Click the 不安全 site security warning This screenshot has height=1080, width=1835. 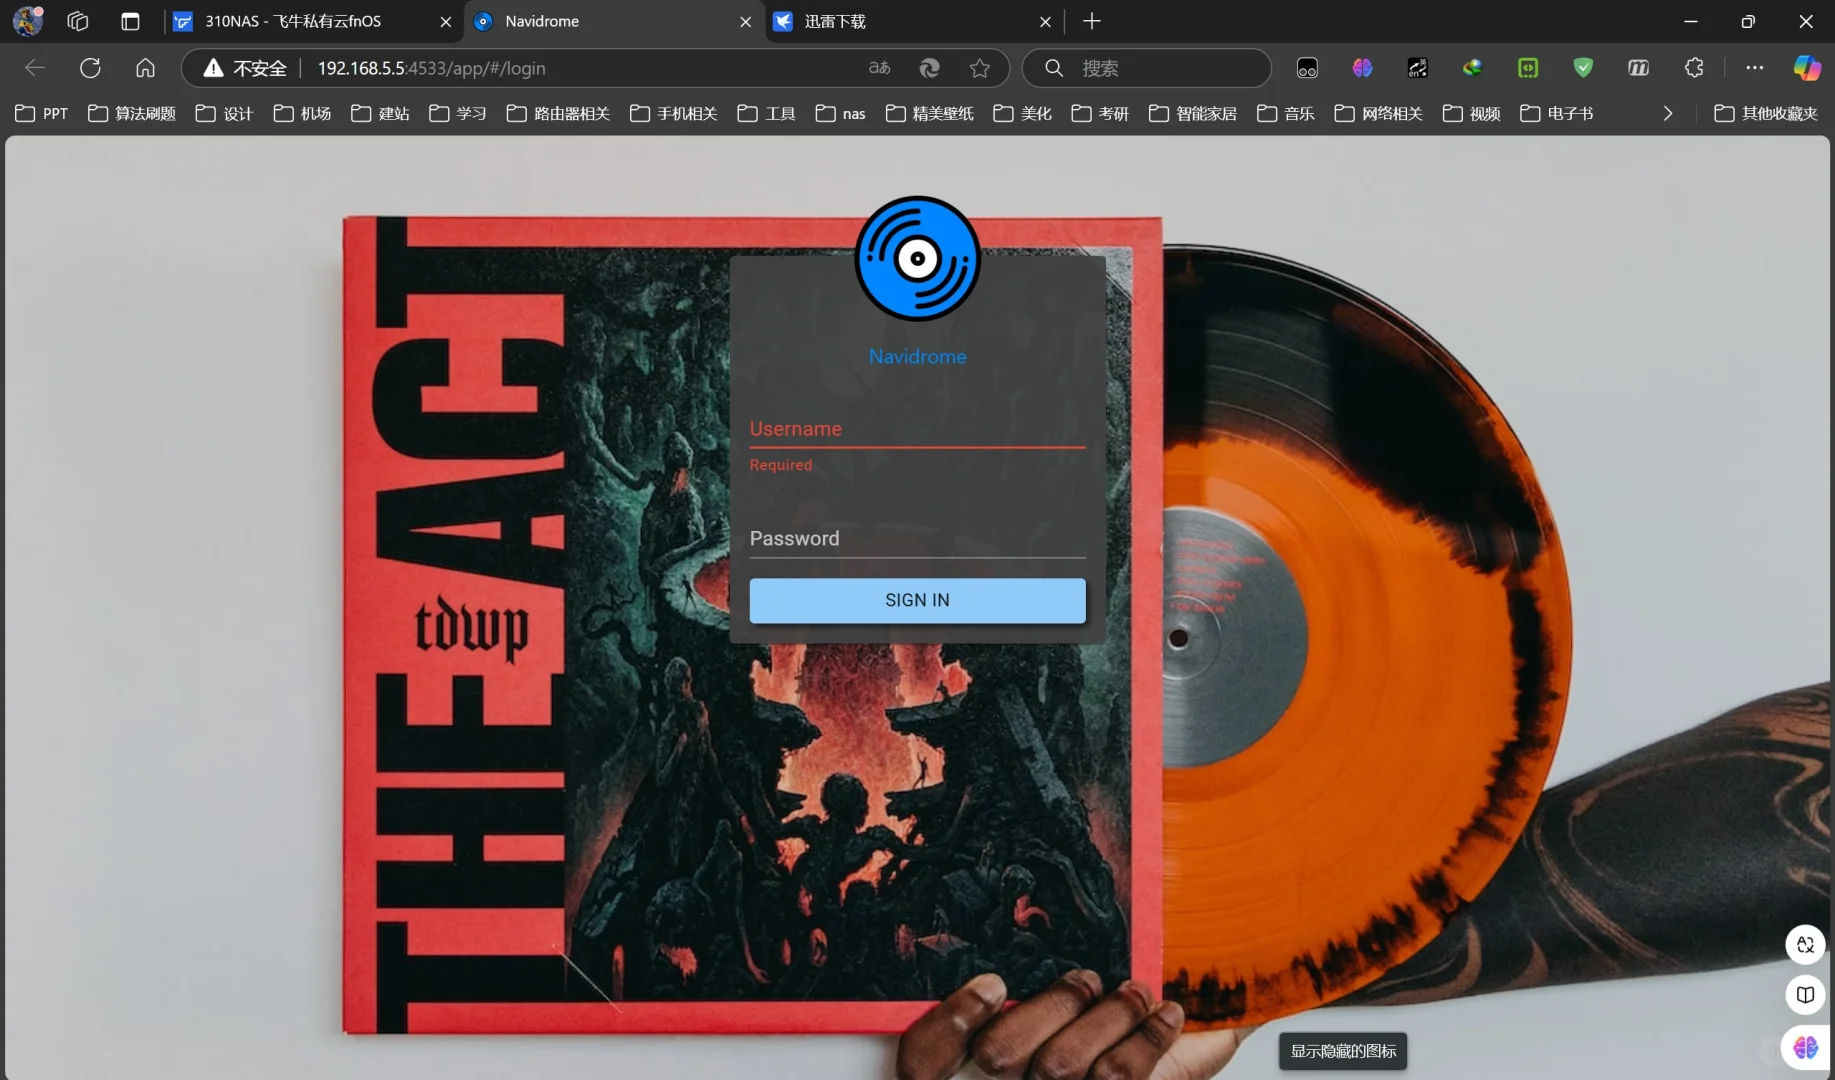point(245,68)
